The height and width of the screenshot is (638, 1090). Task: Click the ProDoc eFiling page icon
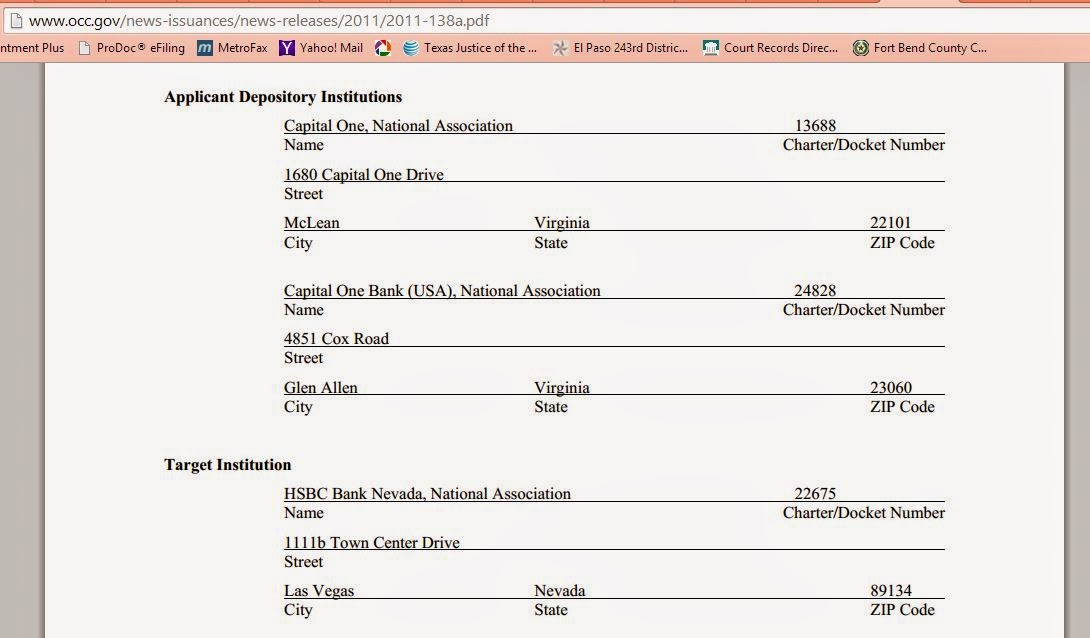[84, 48]
